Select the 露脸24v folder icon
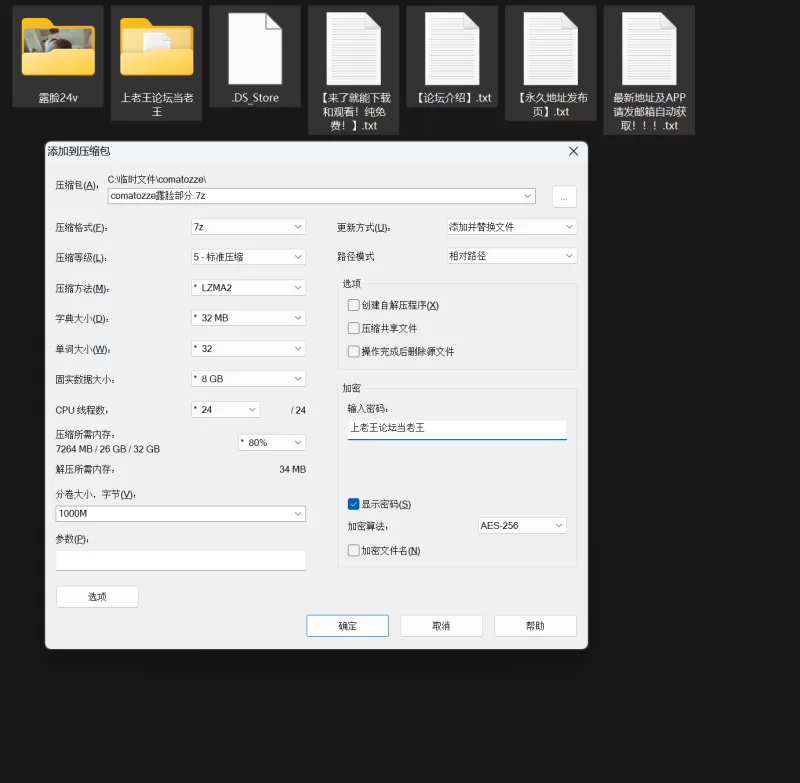The width and height of the screenshot is (800, 783). [58, 47]
